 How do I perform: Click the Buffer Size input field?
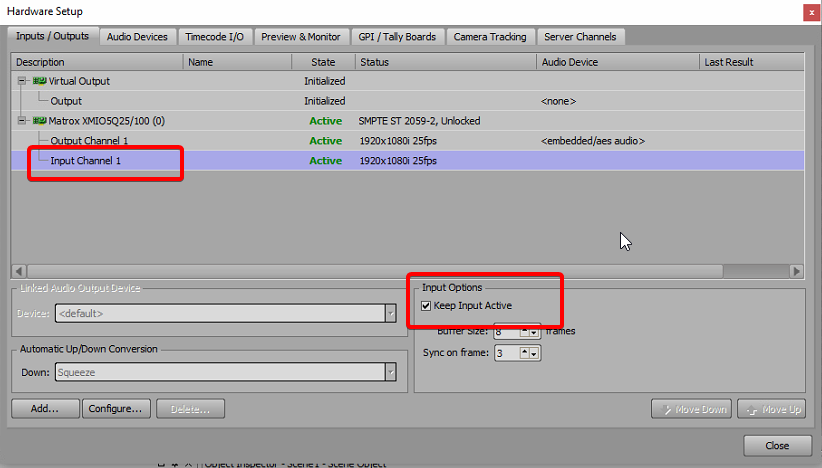(507, 331)
